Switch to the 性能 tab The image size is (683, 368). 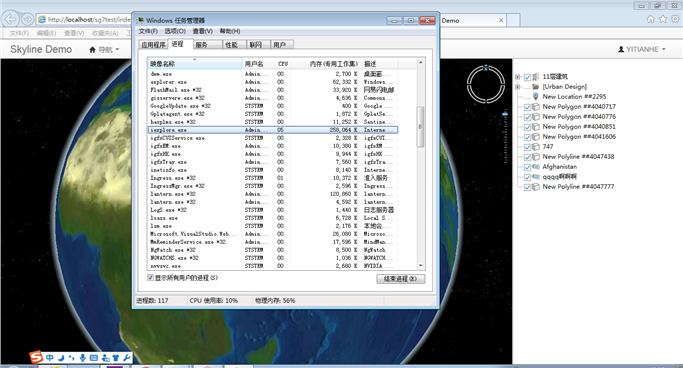point(234,45)
